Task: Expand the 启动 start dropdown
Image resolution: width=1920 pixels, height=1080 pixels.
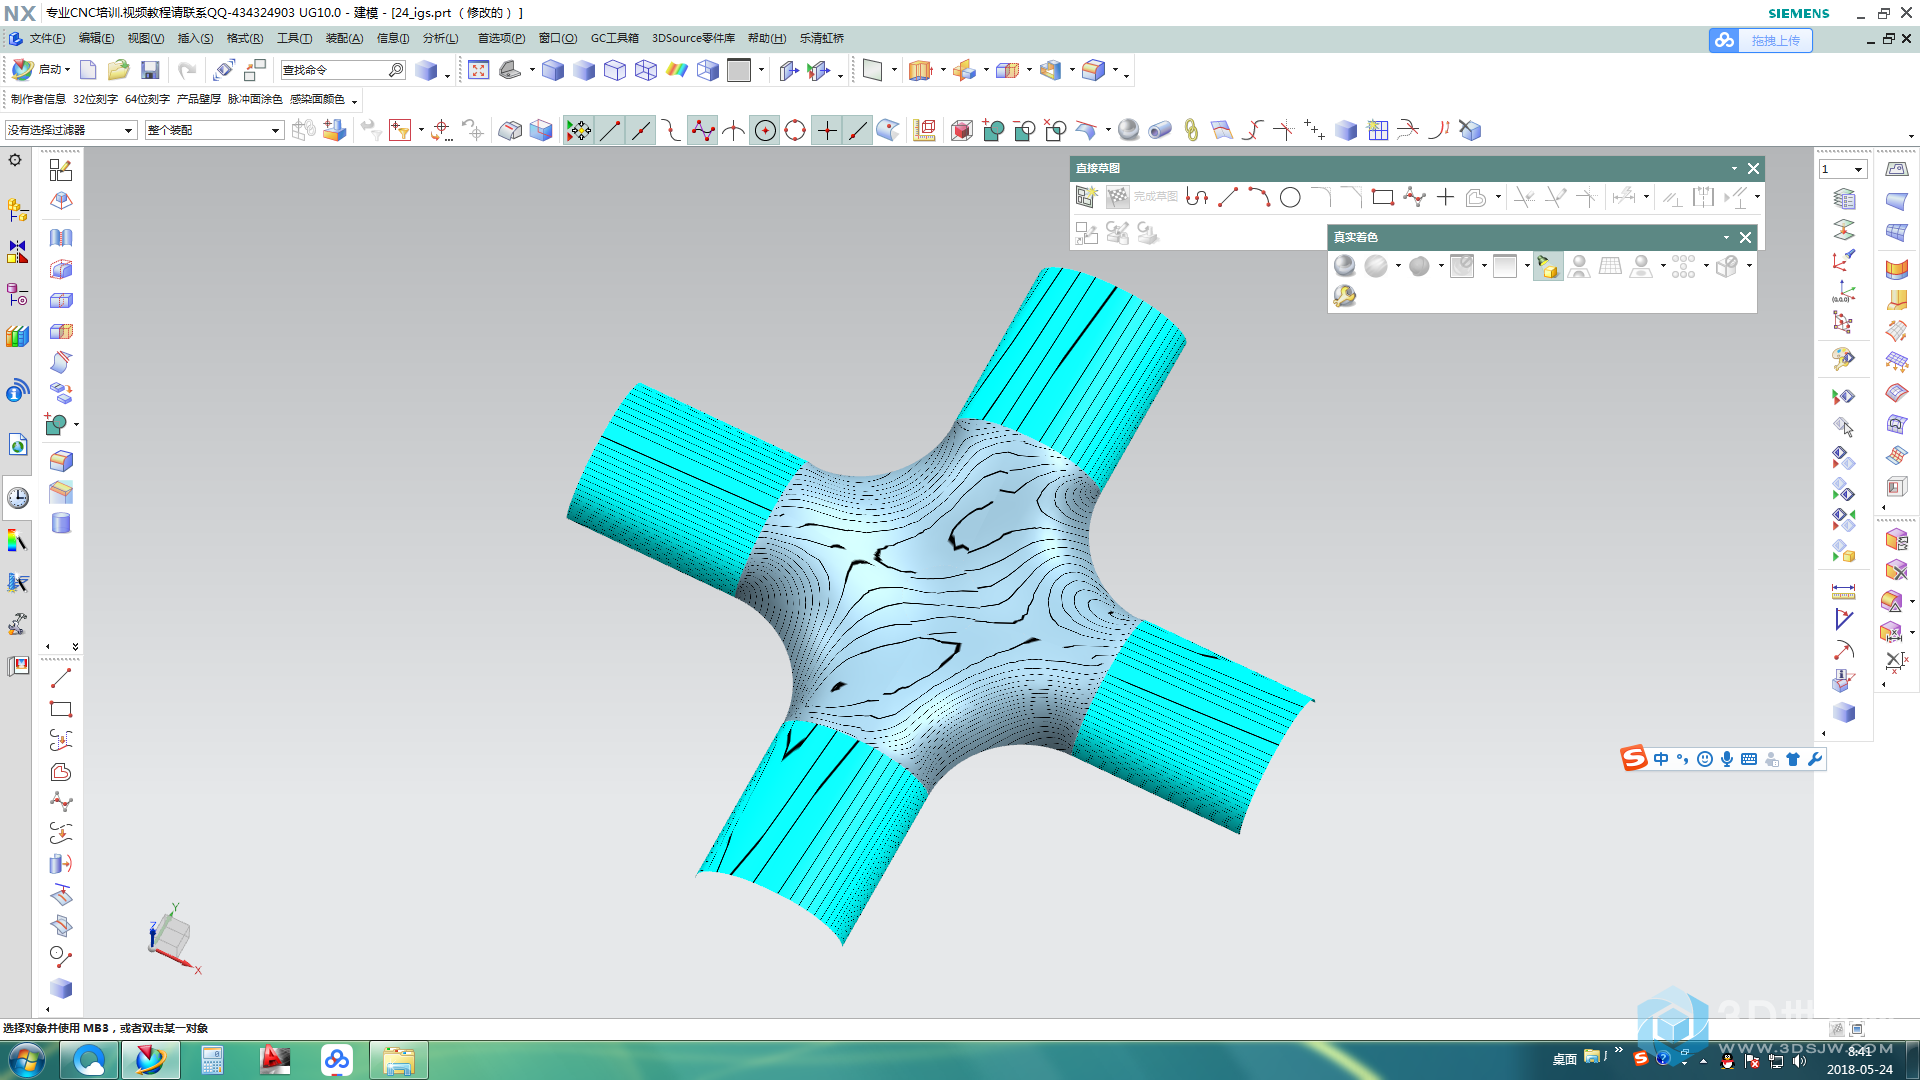Action: (67, 70)
